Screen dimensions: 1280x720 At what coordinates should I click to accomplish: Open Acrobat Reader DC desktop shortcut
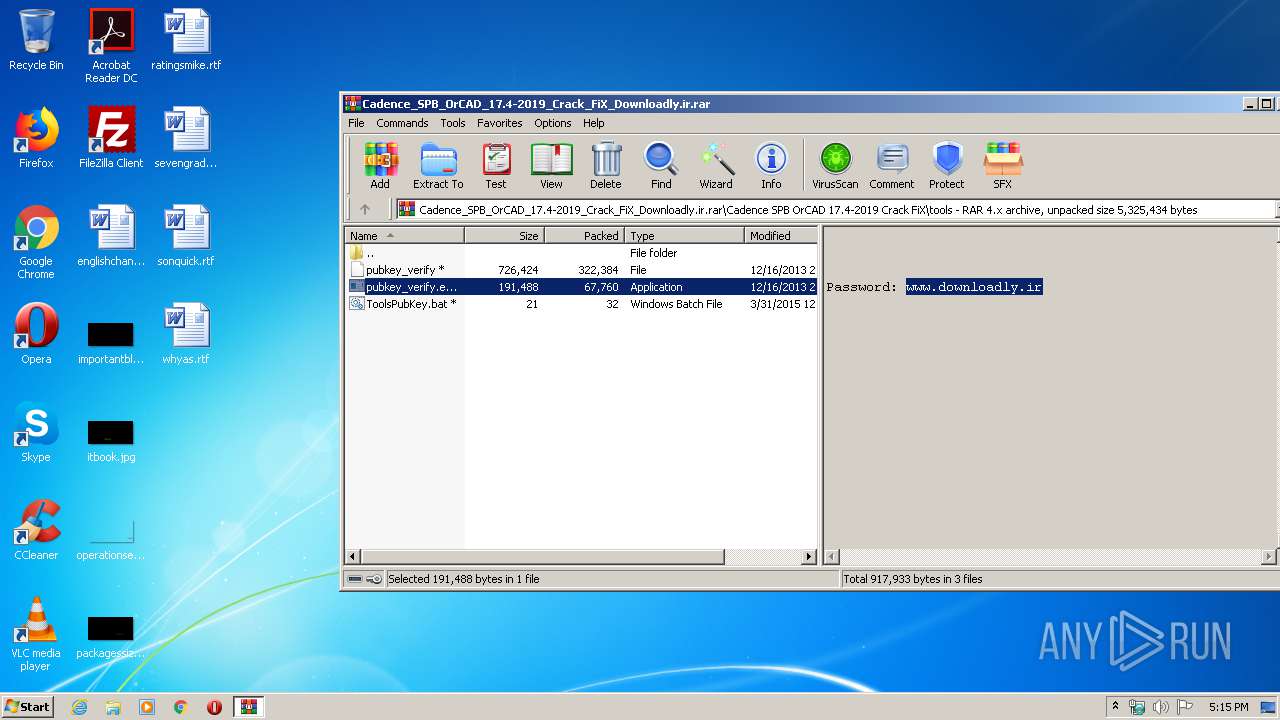tap(111, 46)
